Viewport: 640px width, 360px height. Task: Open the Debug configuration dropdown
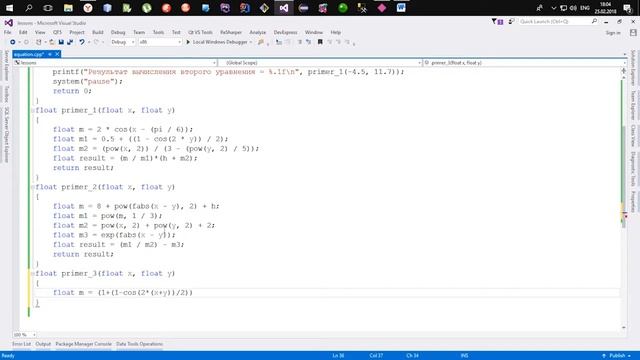(122, 42)
